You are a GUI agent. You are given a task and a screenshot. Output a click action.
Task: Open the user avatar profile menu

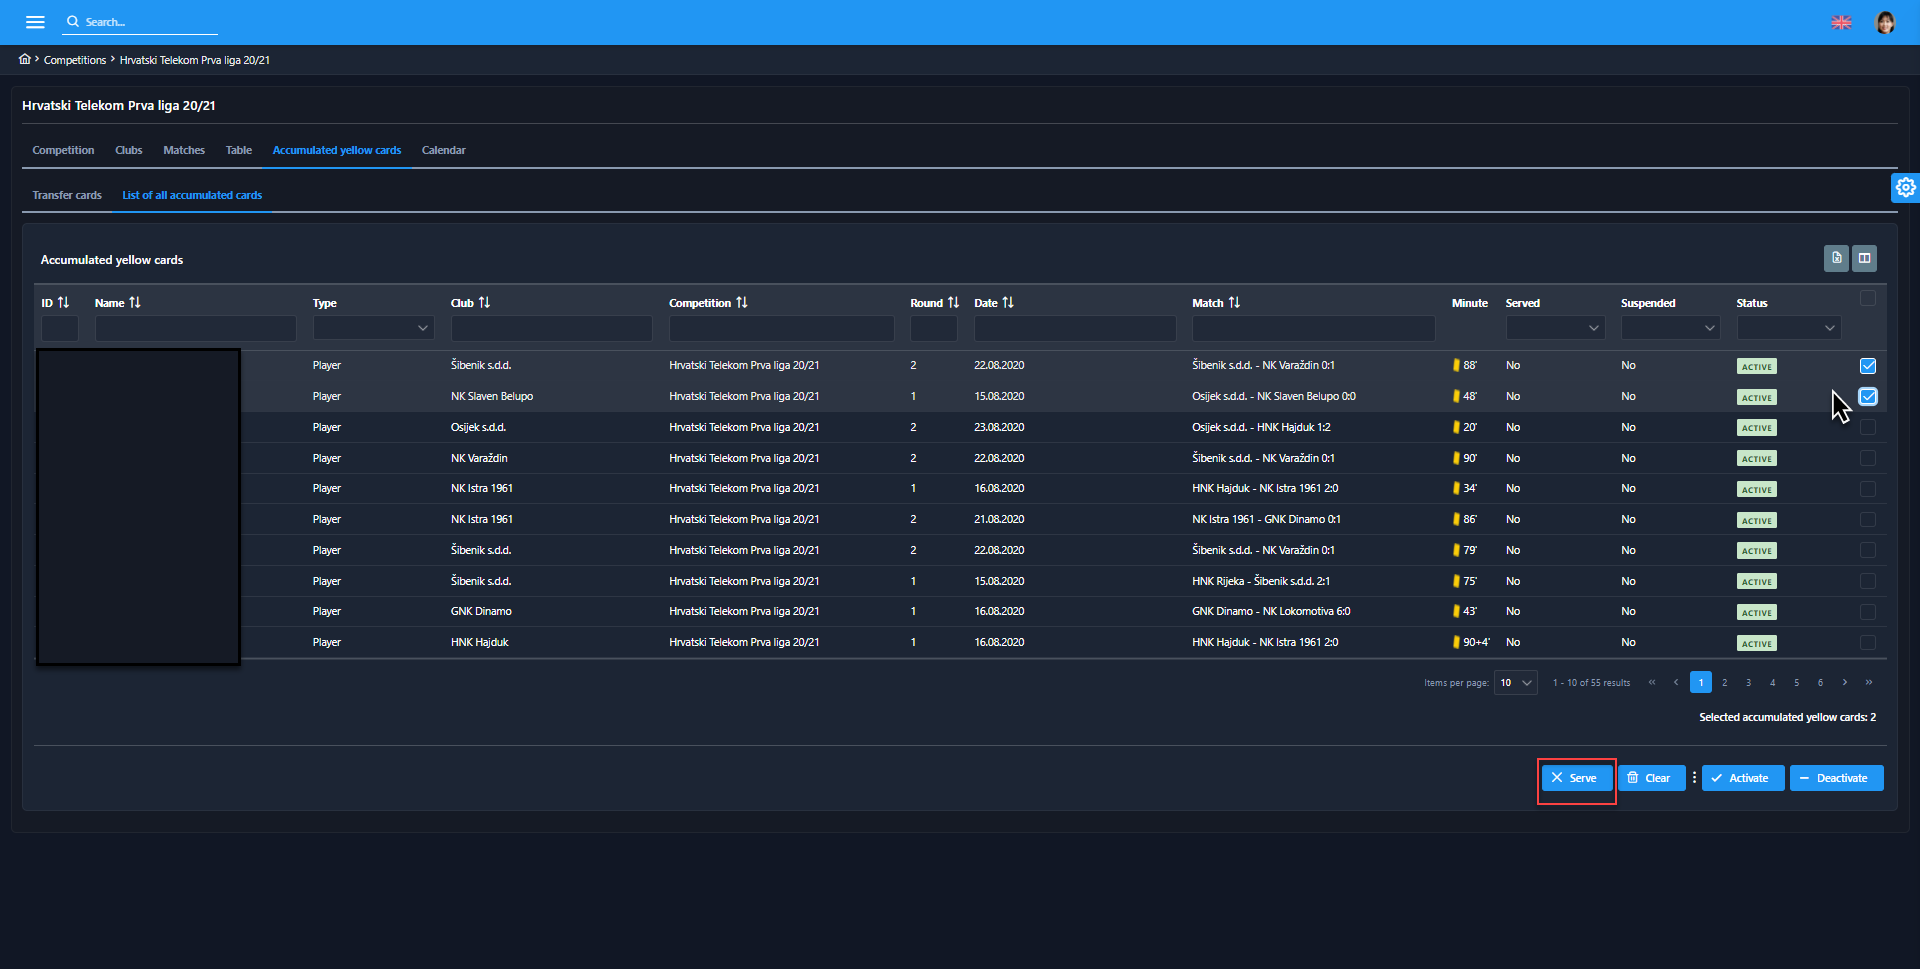[x=1884, y=22]
